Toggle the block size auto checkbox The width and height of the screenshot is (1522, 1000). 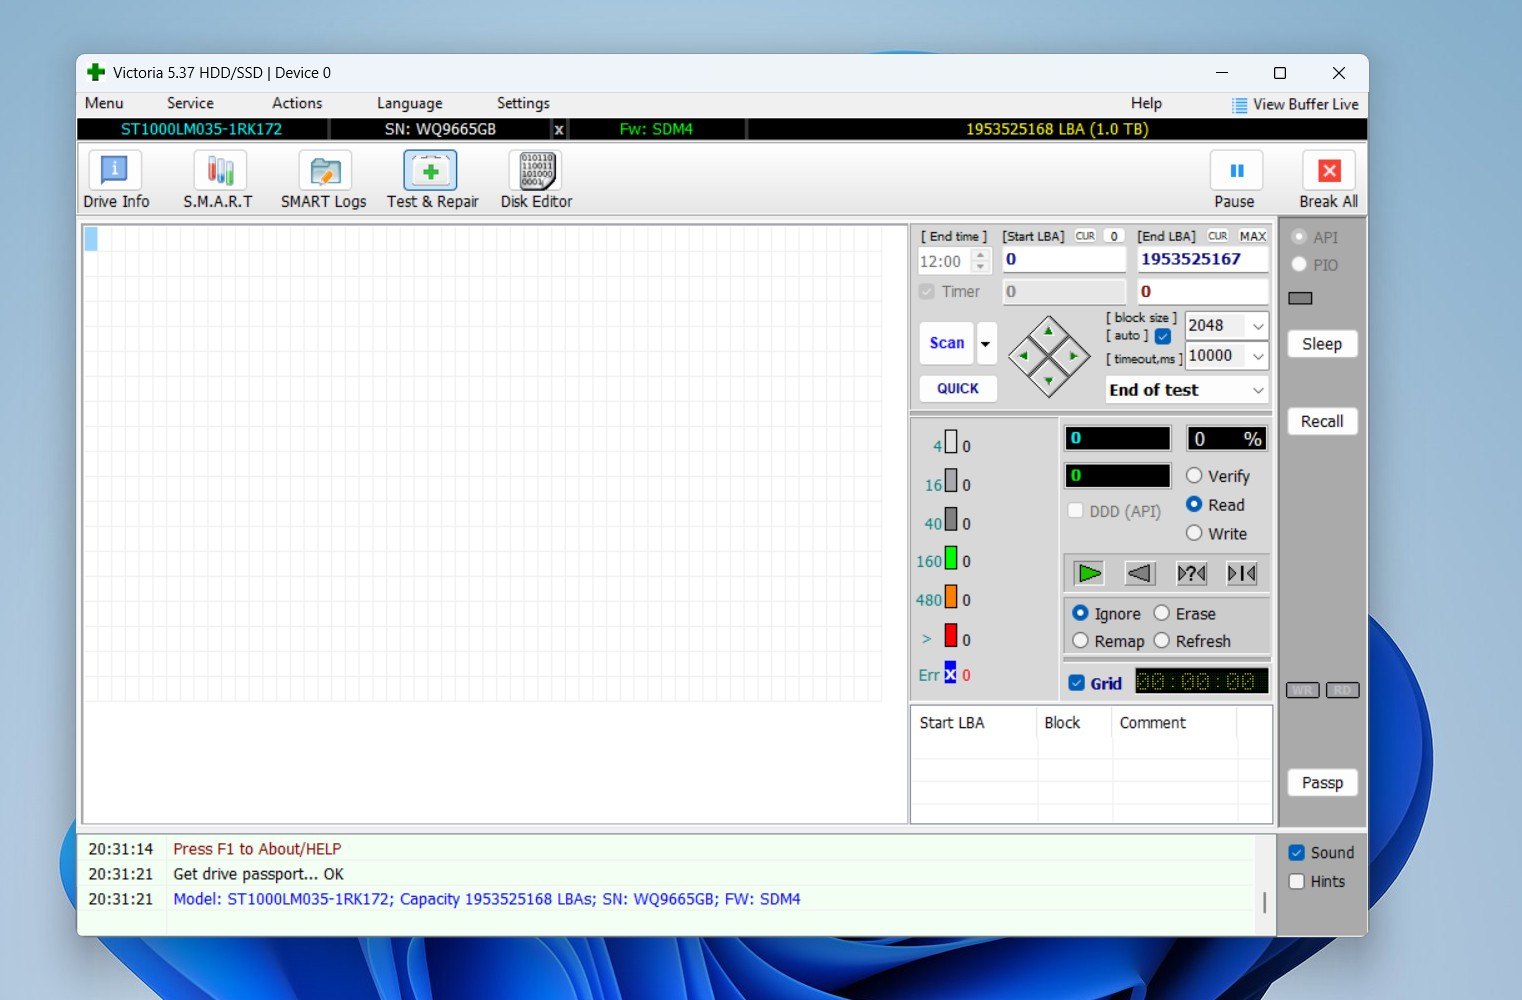(x=1163, y=336)
